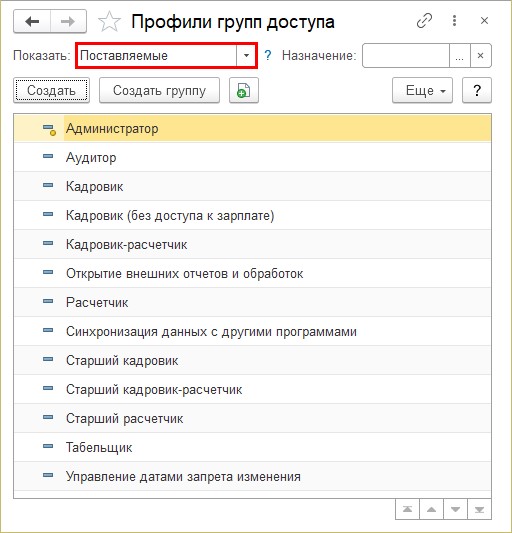Viewport: 512px width, 533px height.
Task: Click inside the Назначение input field
Action: pos(406,55)
